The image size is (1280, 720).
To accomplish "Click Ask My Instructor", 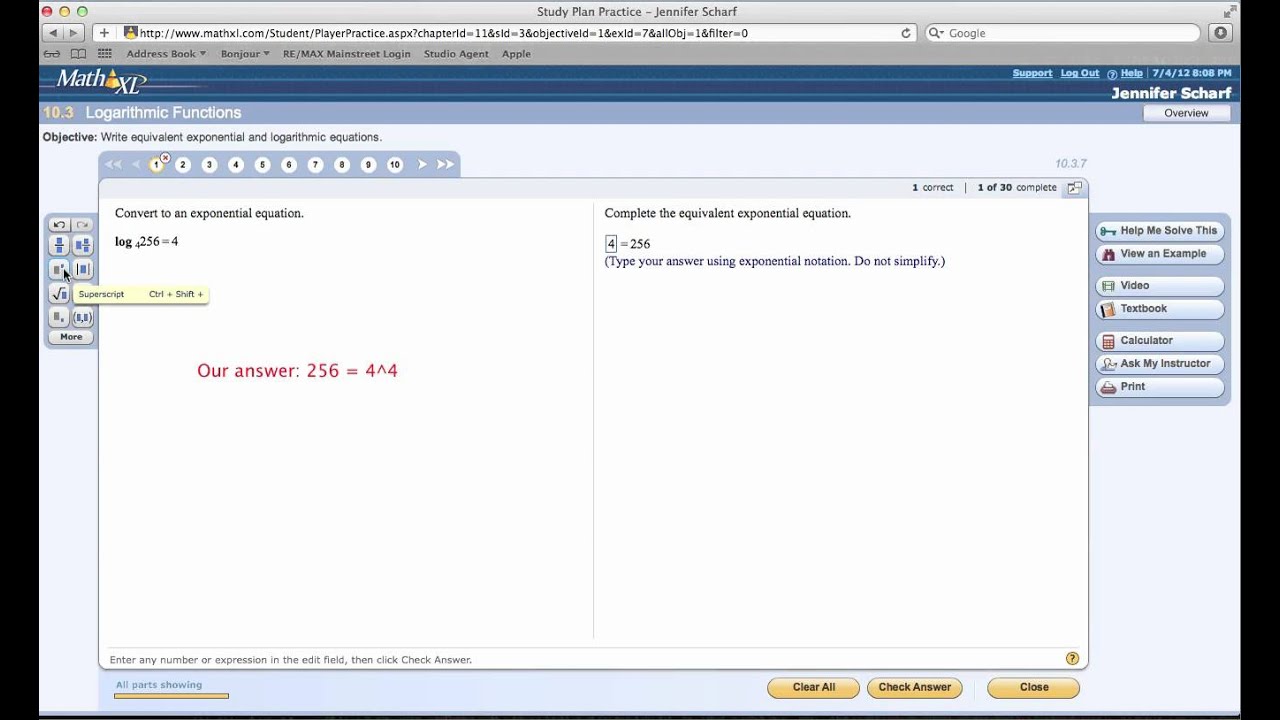I will (x=1160, y=364).
